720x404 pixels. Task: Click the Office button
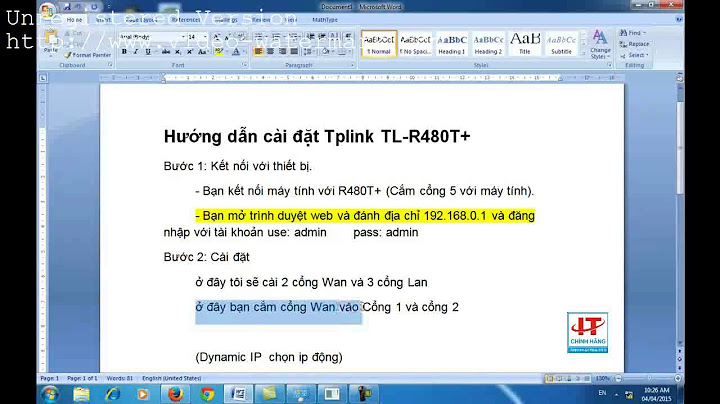point(47,11)
